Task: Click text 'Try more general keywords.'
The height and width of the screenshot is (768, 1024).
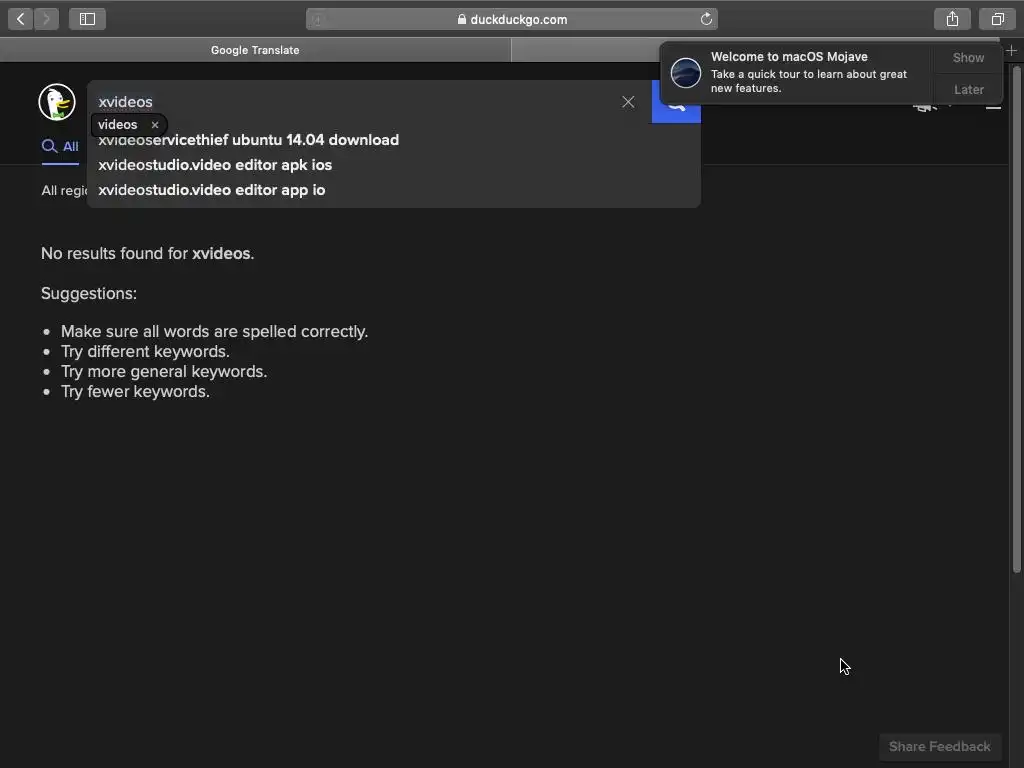Action: (164, 372)
